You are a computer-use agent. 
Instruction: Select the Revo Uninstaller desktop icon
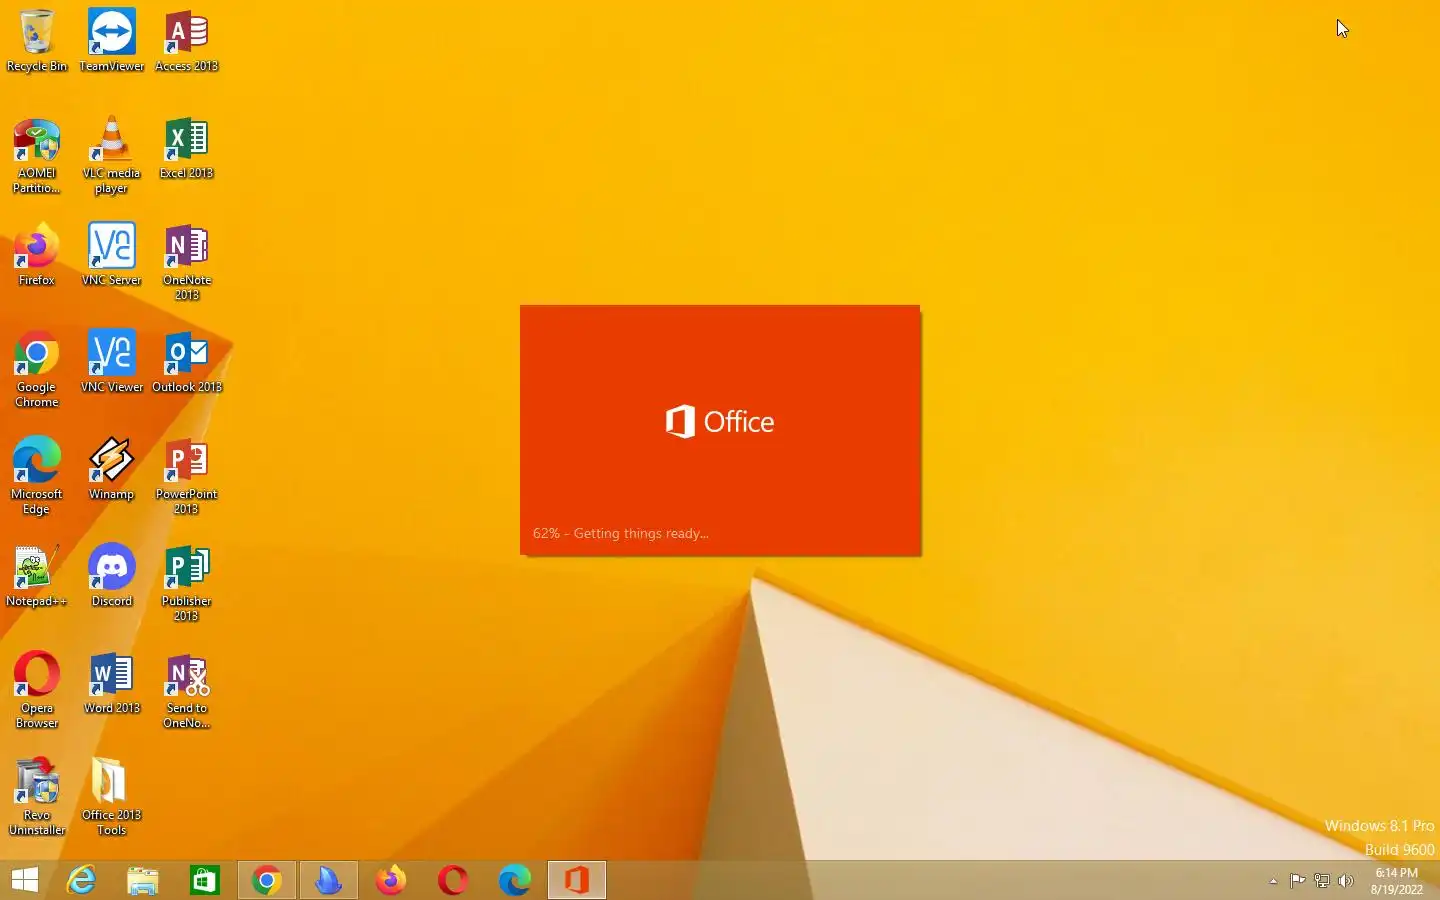37,797
